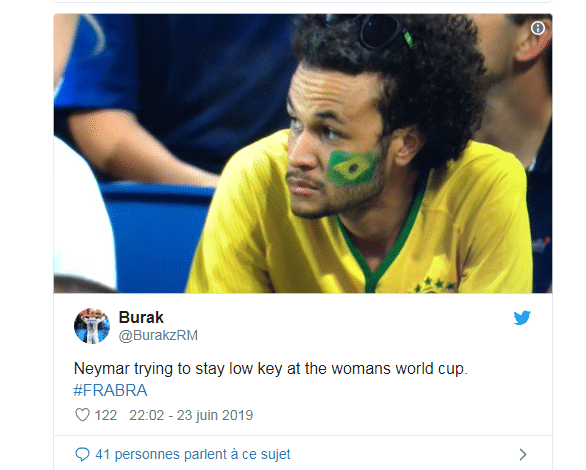586x470 pixels.
Task: Click the tweet text about Neymar
Action: 271,369
